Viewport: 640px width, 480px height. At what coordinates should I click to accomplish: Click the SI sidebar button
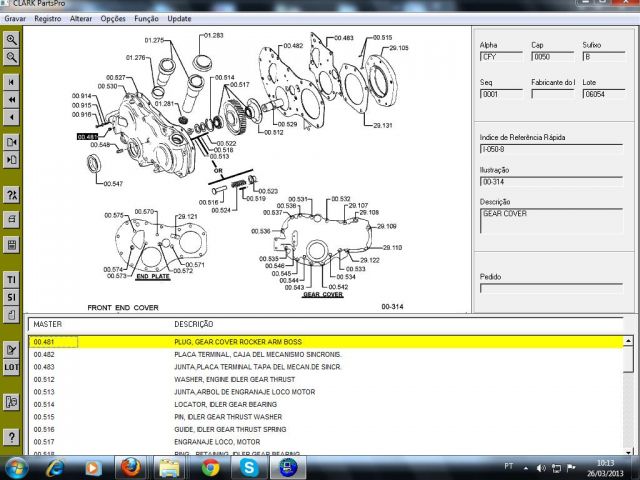tap(11, 298)
